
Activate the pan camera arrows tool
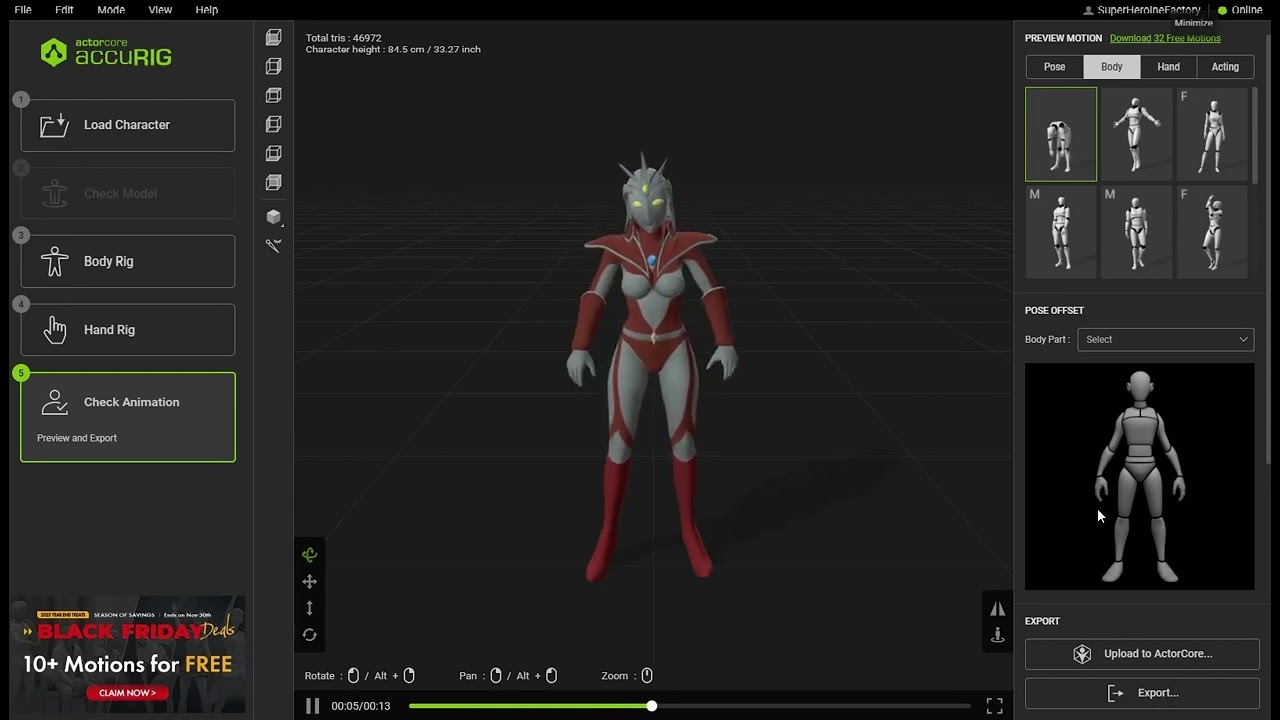click(310, 582)
